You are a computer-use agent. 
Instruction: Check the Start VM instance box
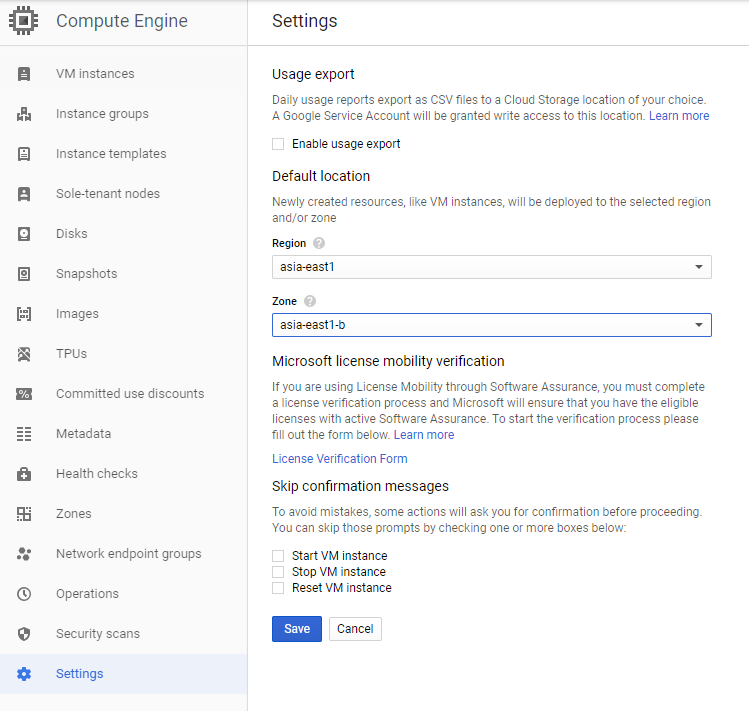pos(278,556)
